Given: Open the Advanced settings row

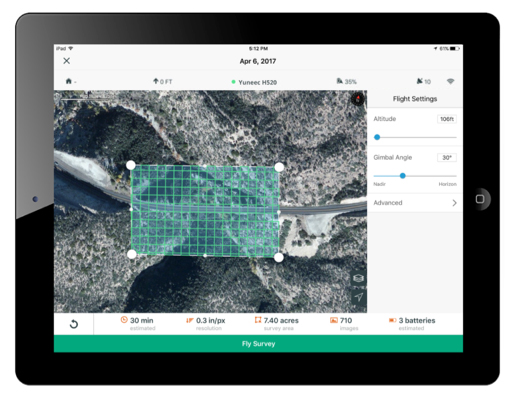Looking at the screenshot, I should click(415, 203).
